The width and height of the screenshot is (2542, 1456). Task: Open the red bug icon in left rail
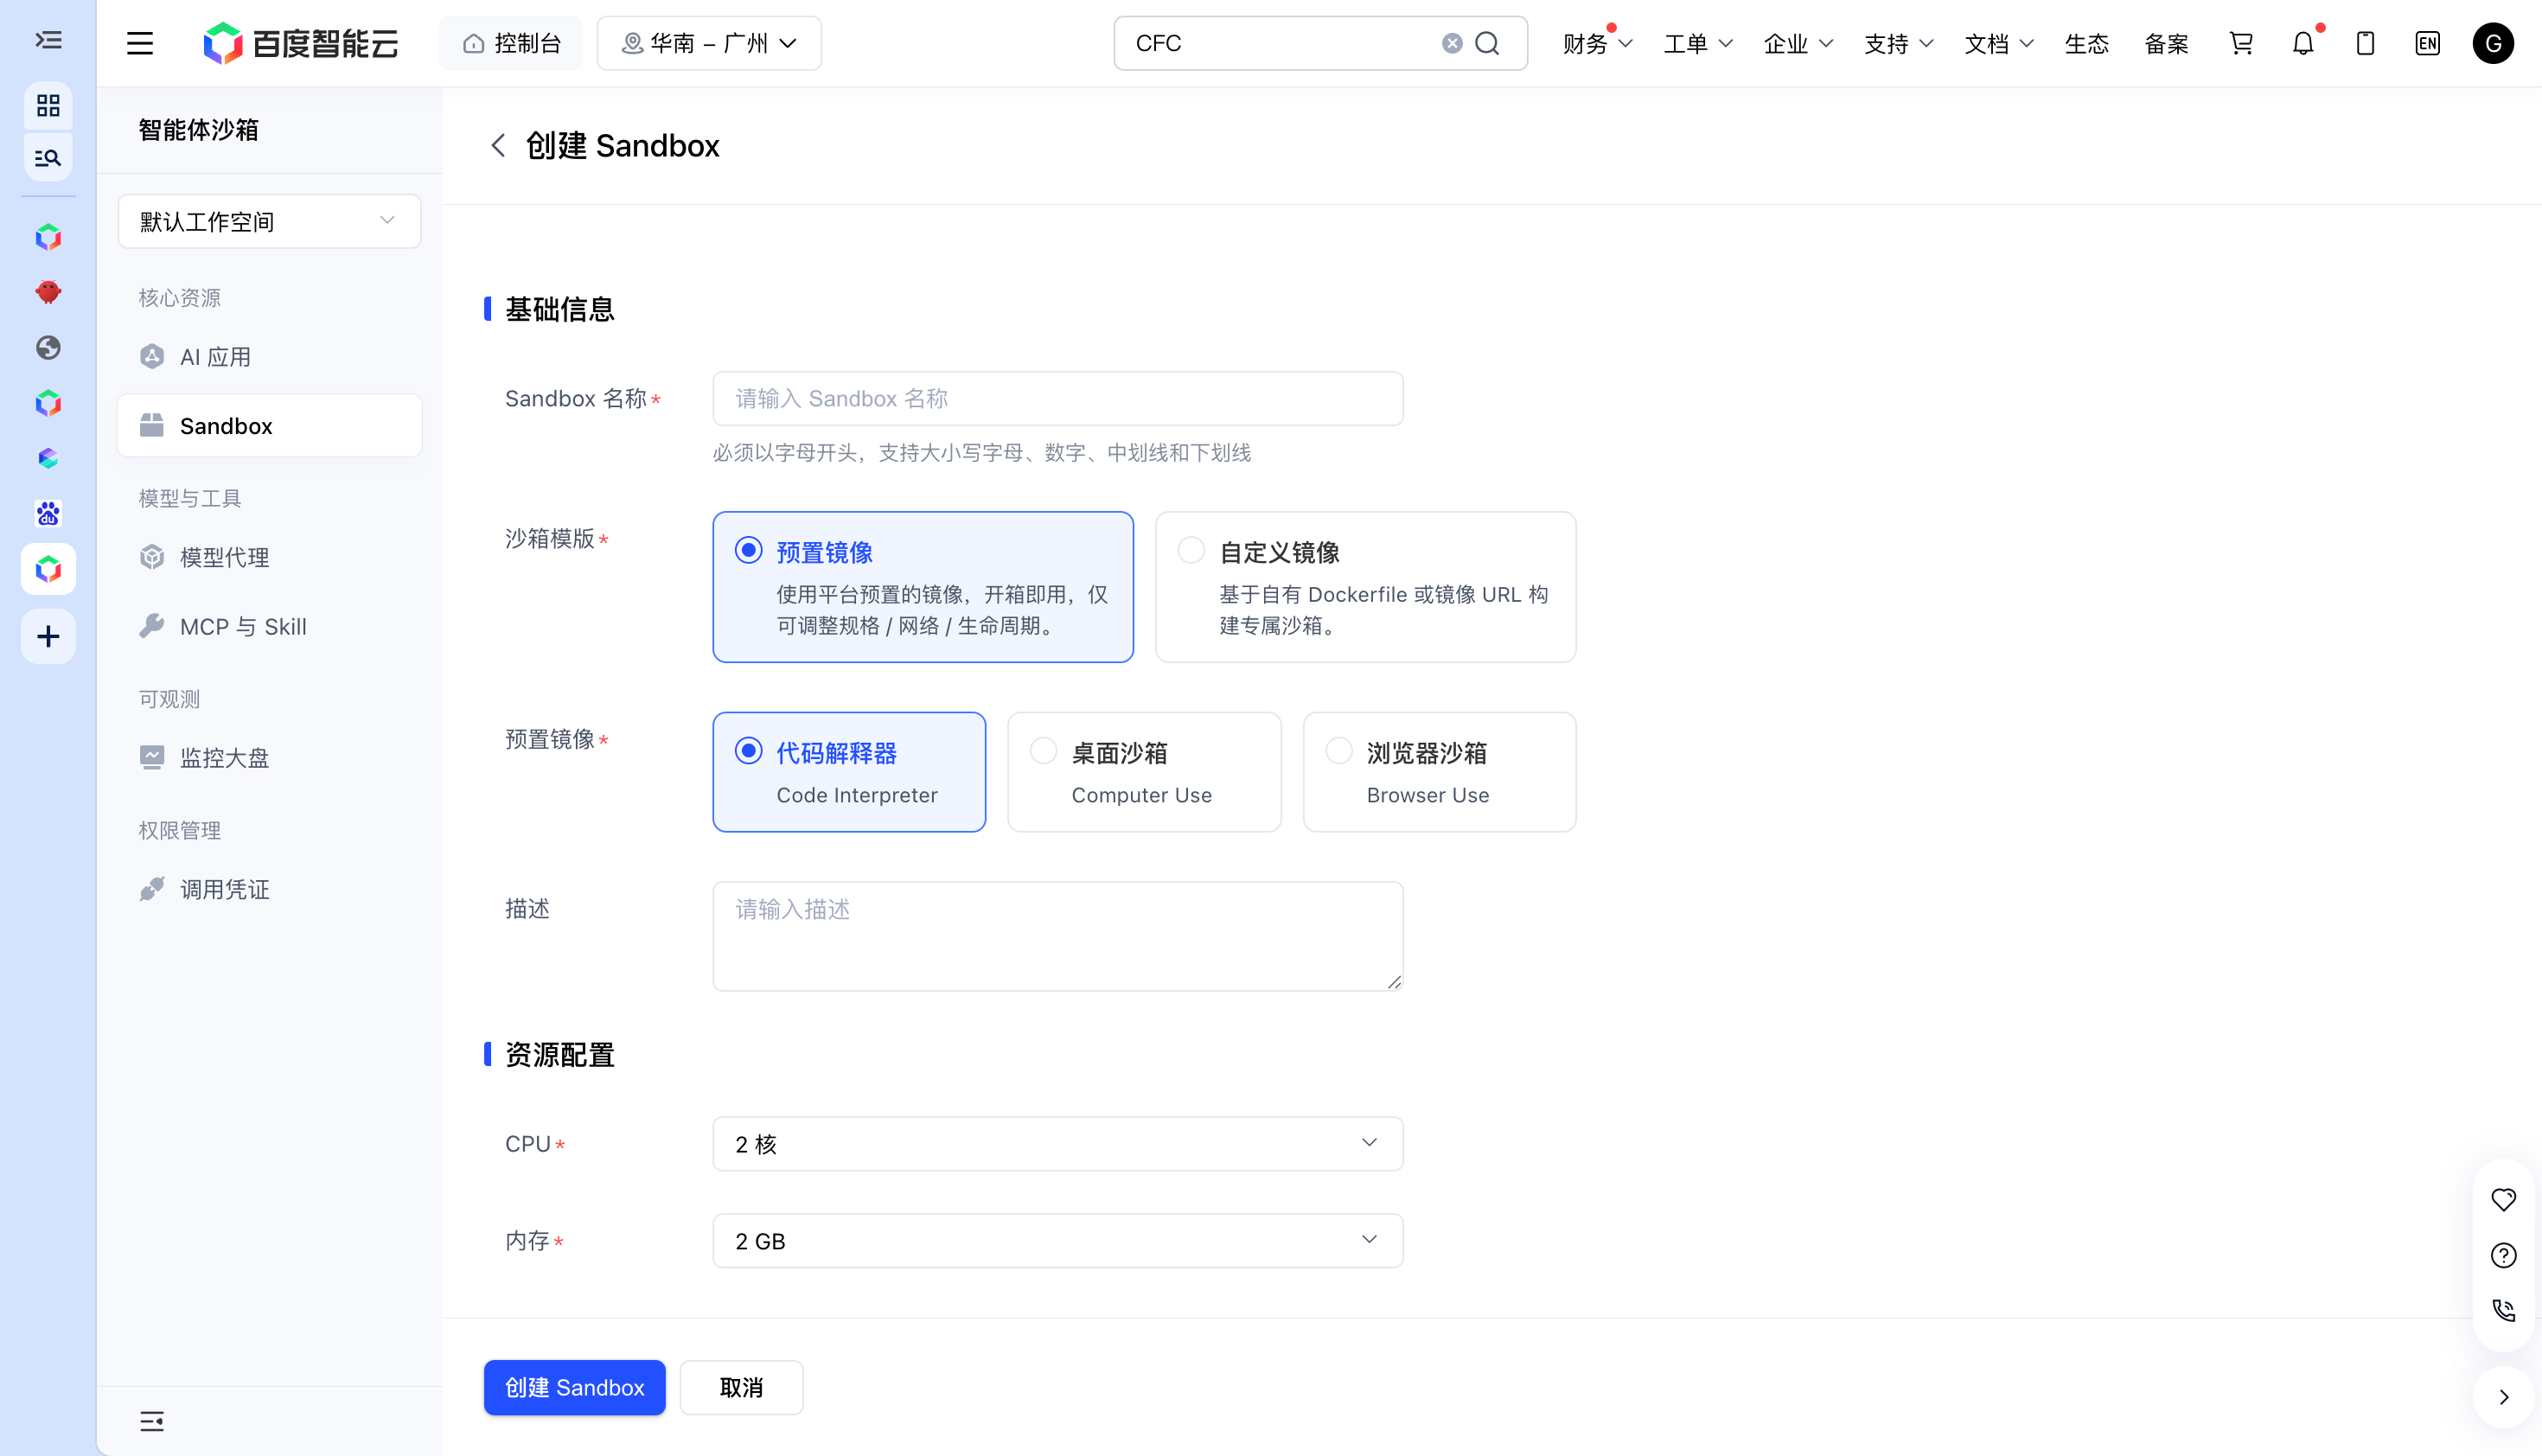coord(48,292)
